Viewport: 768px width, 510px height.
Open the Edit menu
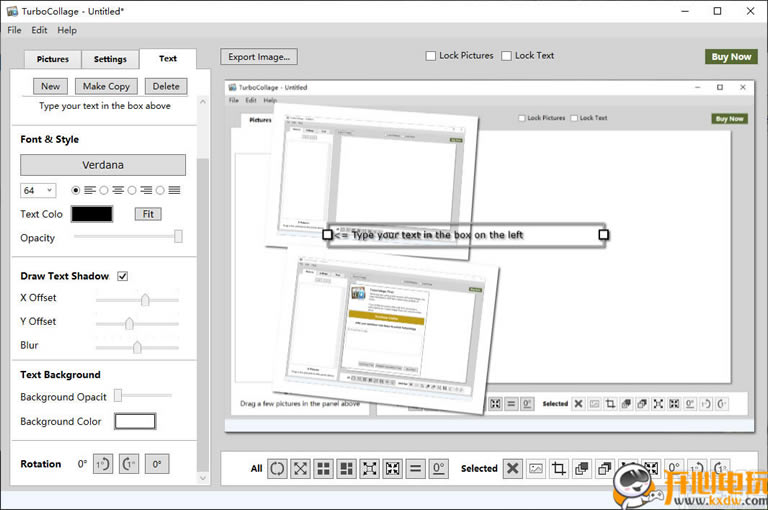point(39,30)
